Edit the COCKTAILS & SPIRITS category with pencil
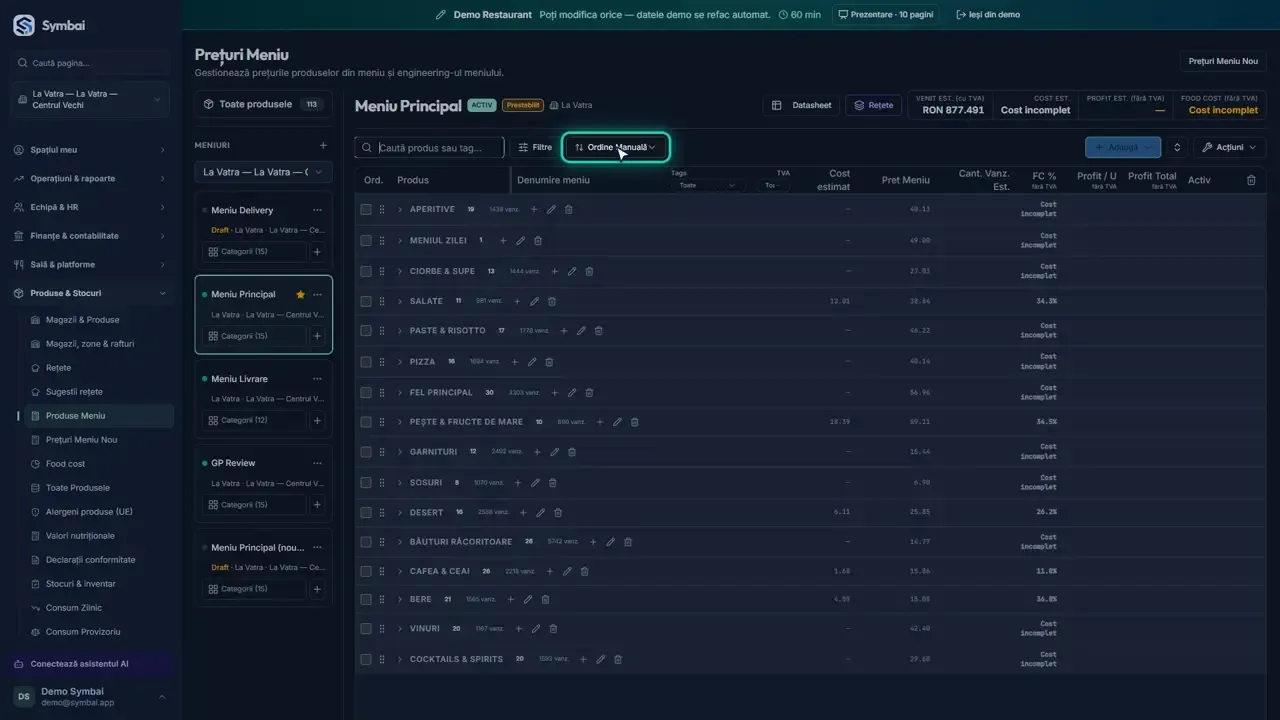This screenshot has width=1280, height=720. [x=600, y=659]
